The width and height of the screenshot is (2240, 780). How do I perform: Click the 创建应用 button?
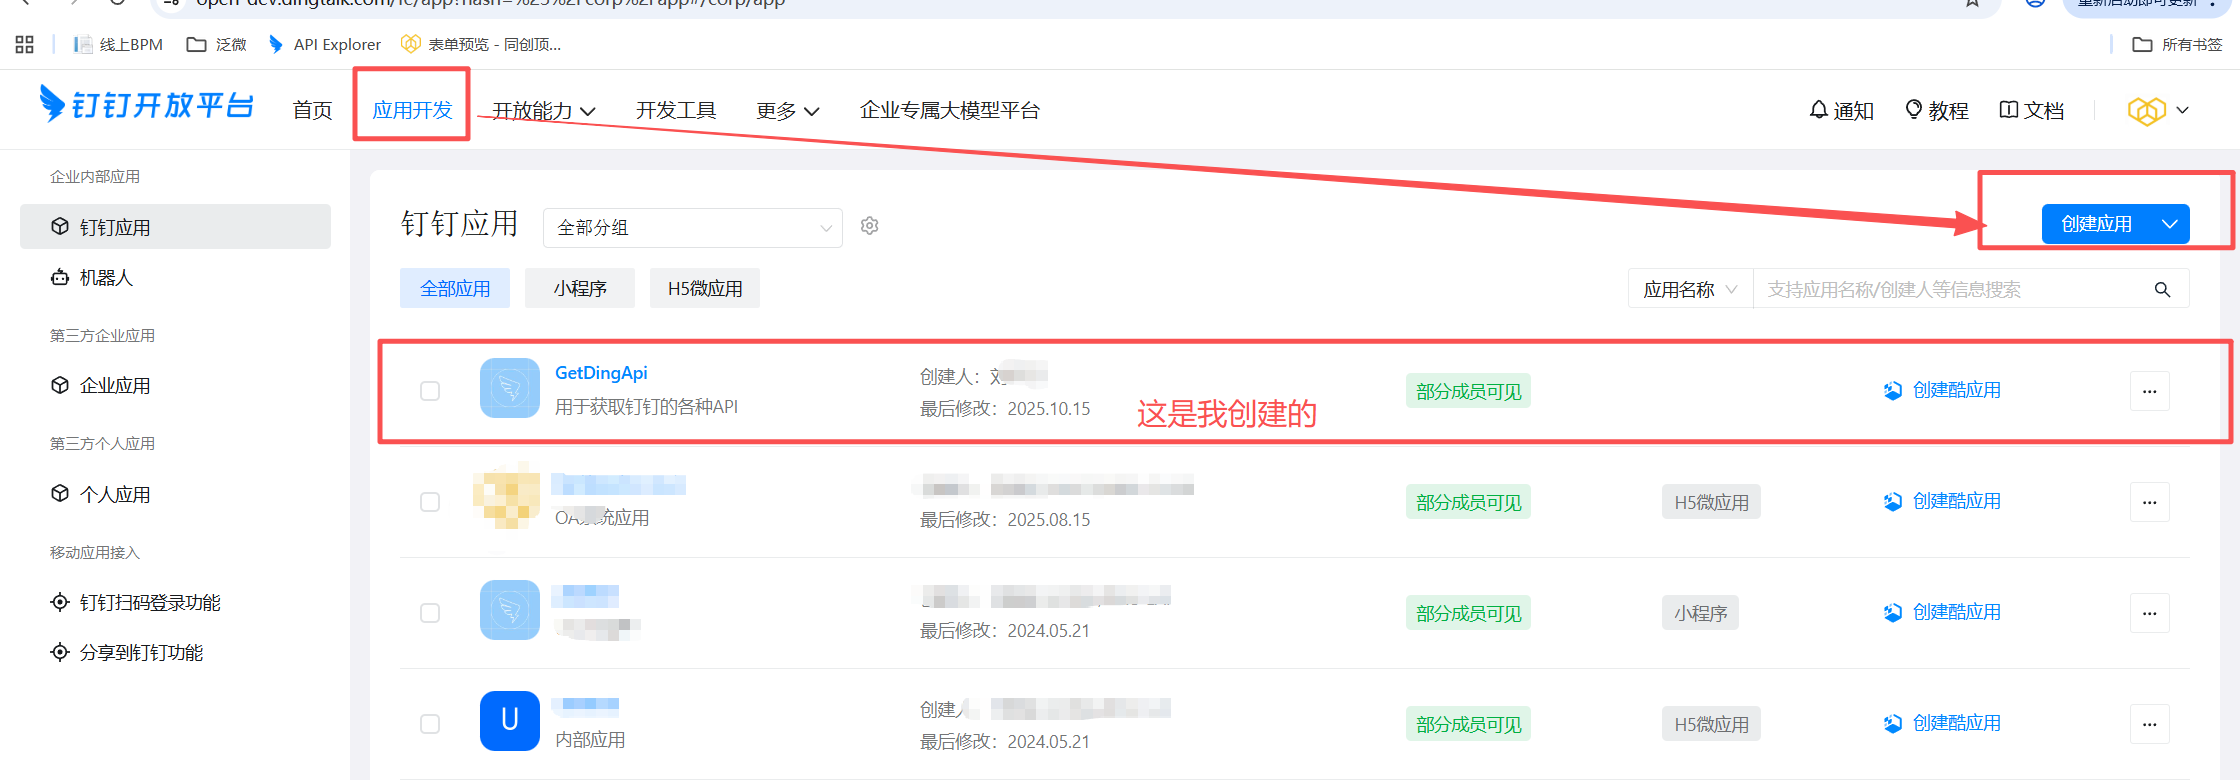[2097, 224]
